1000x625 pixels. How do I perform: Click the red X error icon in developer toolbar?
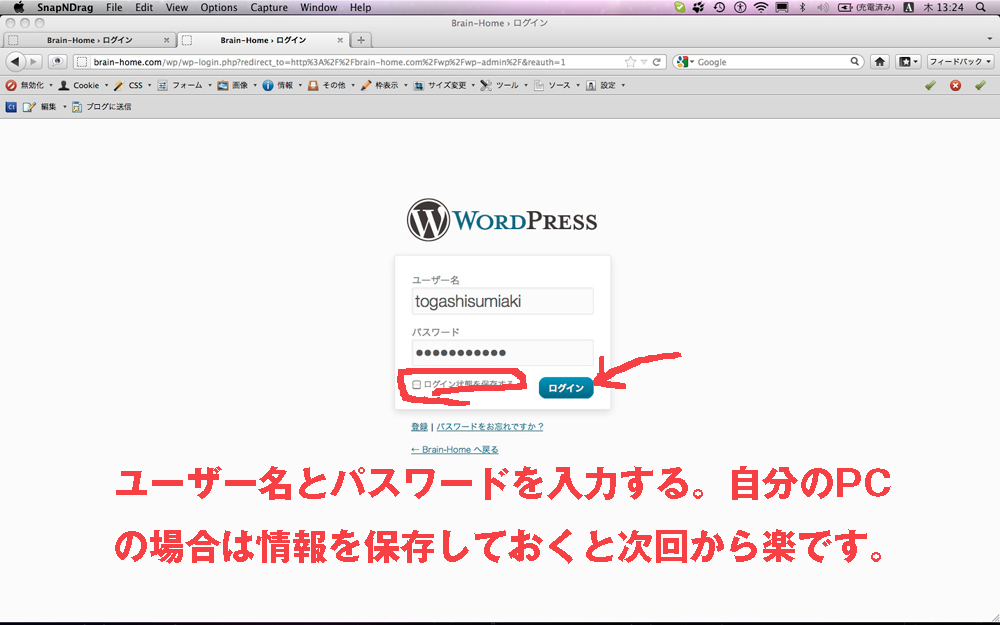(x=955, y=85)
